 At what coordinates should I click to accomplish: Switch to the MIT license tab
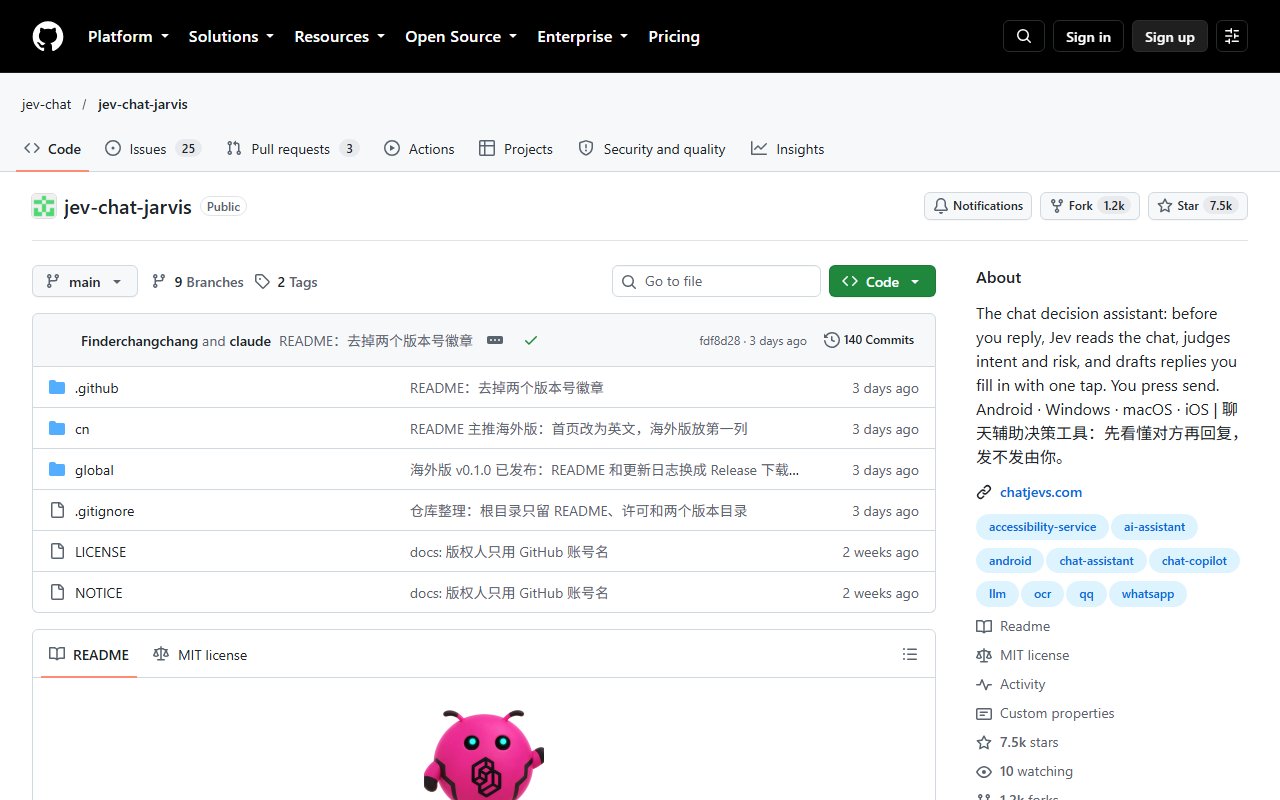(200, 655)
